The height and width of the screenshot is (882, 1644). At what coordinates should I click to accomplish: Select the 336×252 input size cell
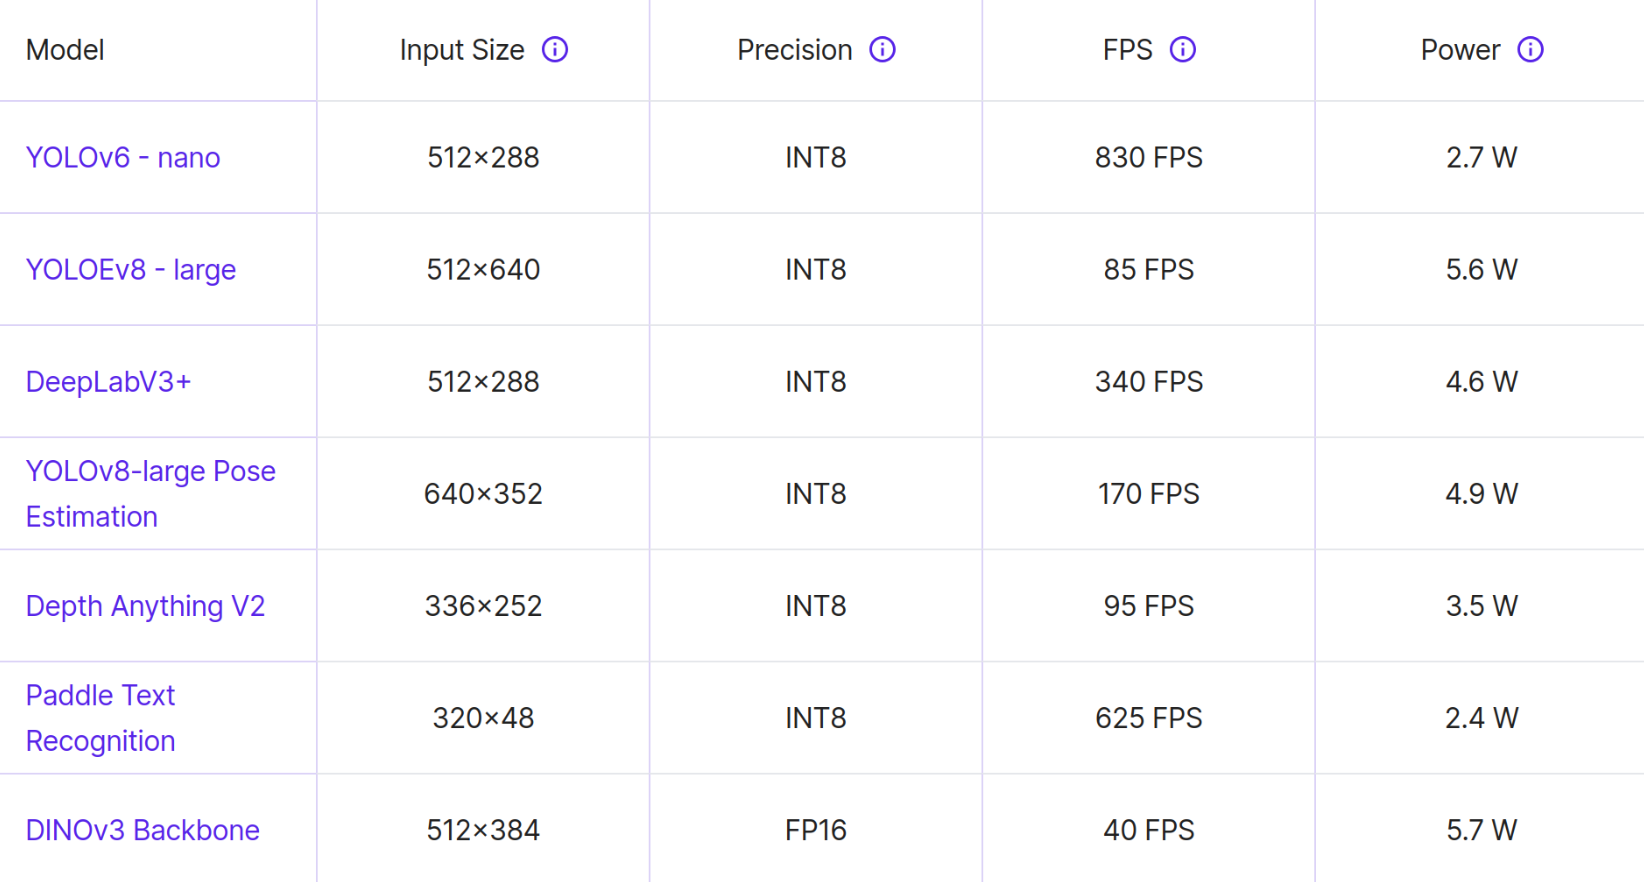[483, 606]
